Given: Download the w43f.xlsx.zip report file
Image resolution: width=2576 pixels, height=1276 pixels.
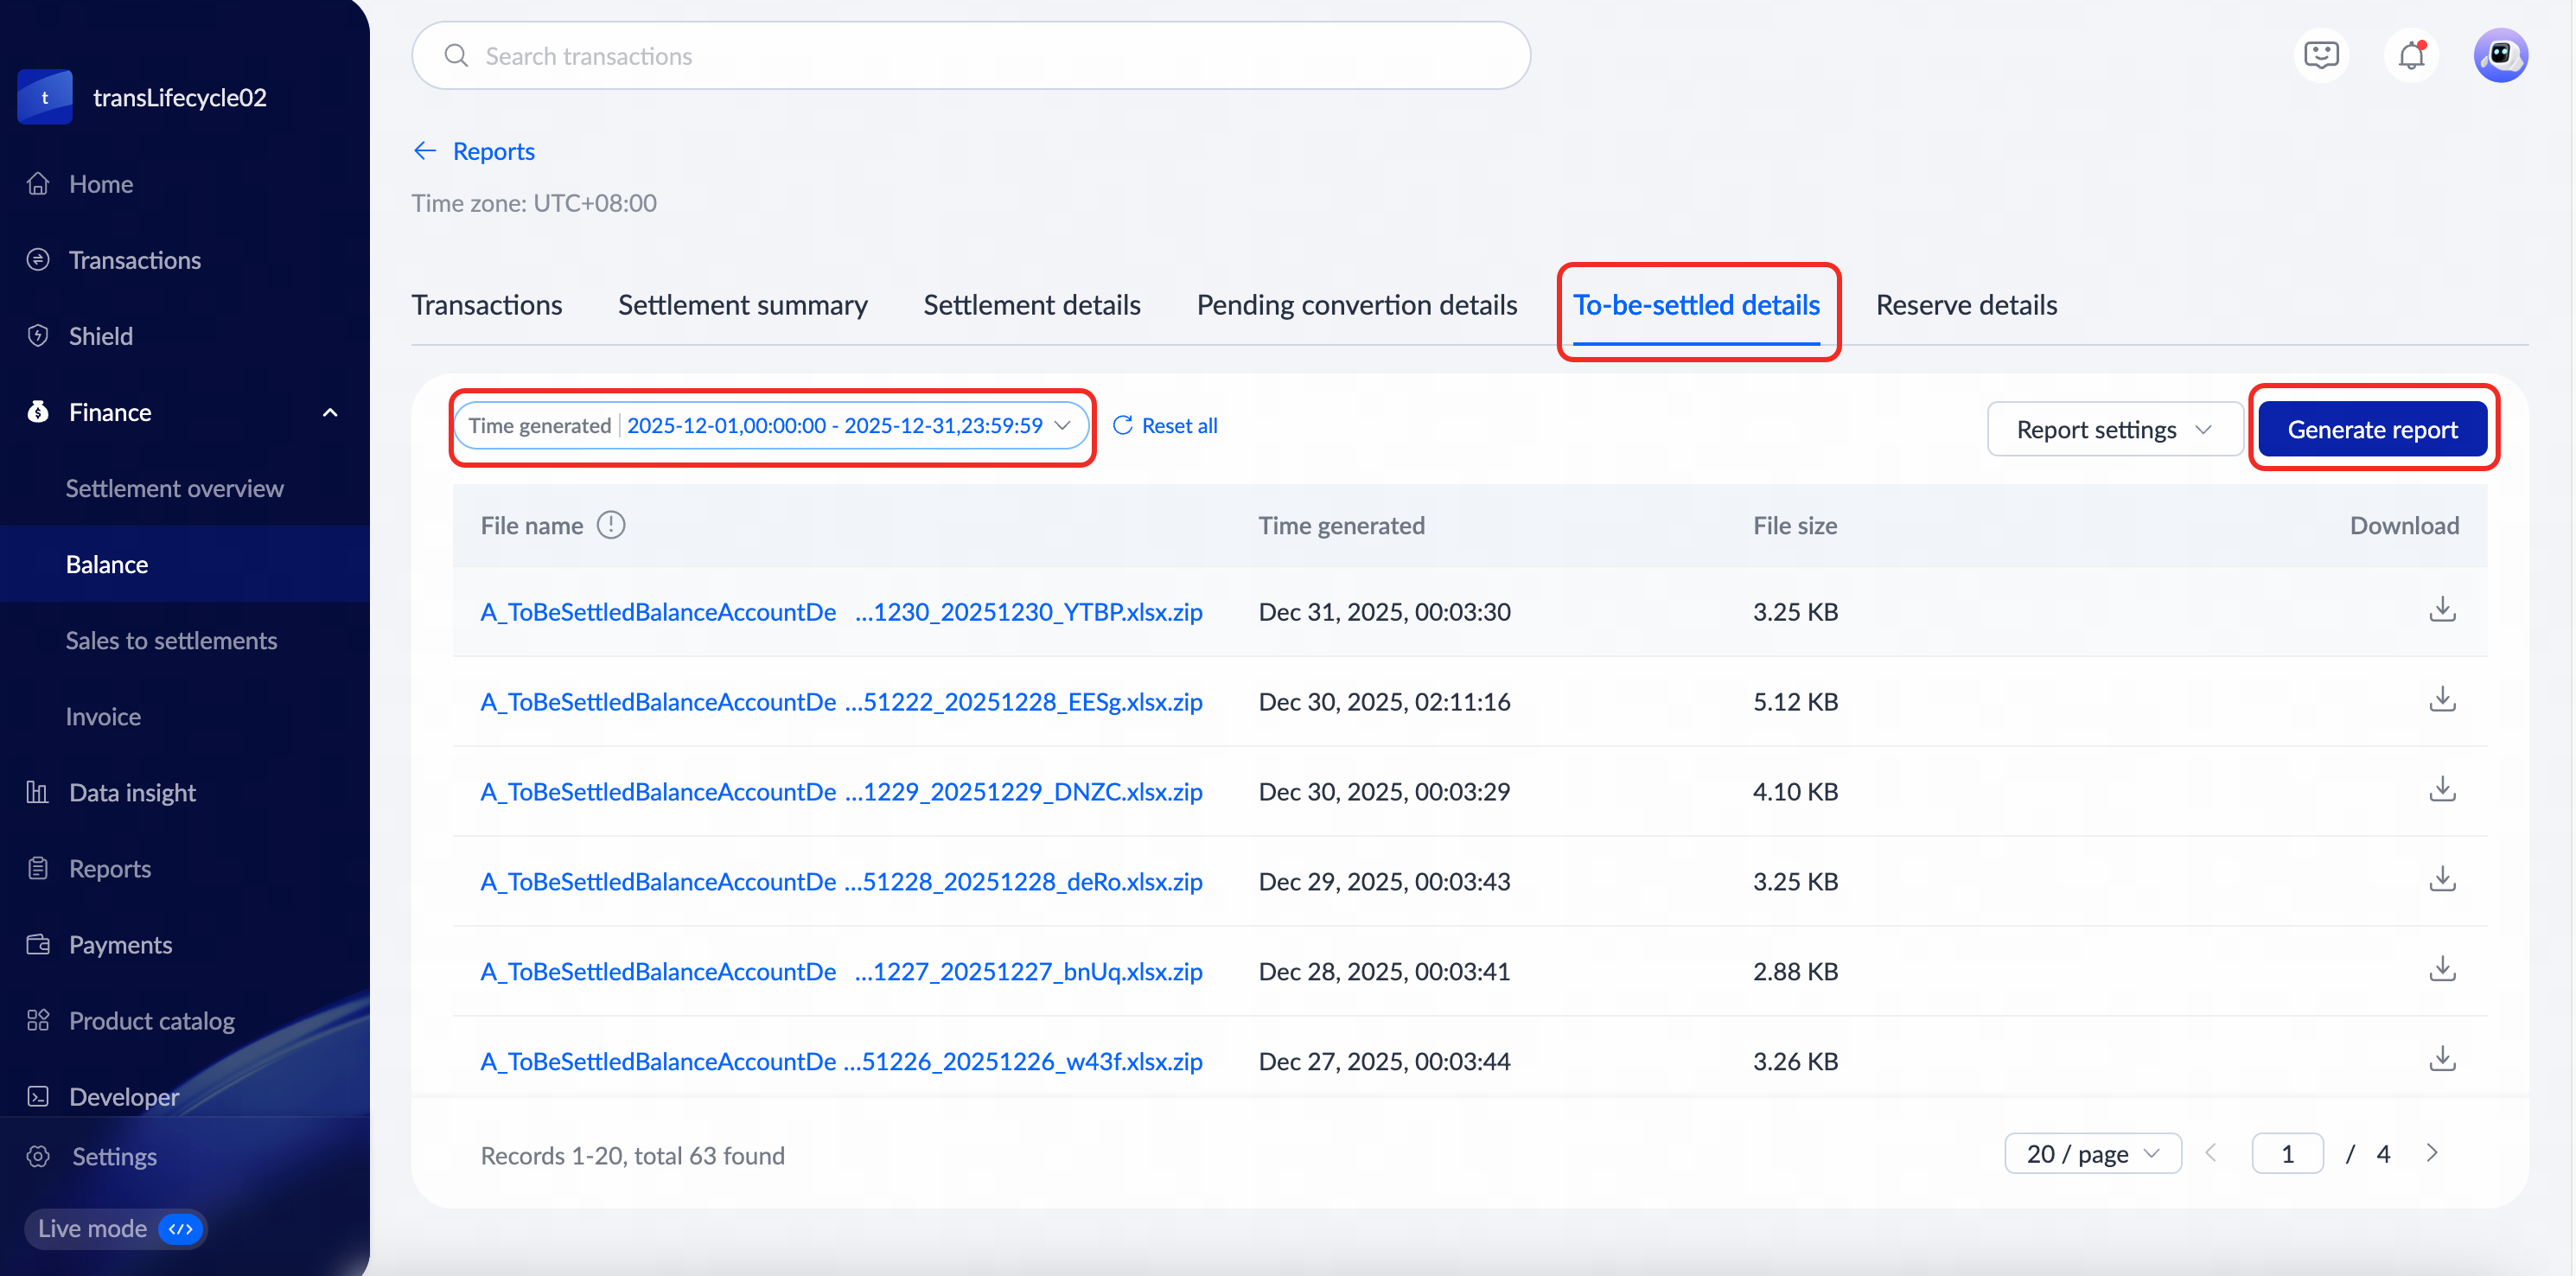Looking at the screenshot, I should pyautogui.click(x=2441, y=1059).
